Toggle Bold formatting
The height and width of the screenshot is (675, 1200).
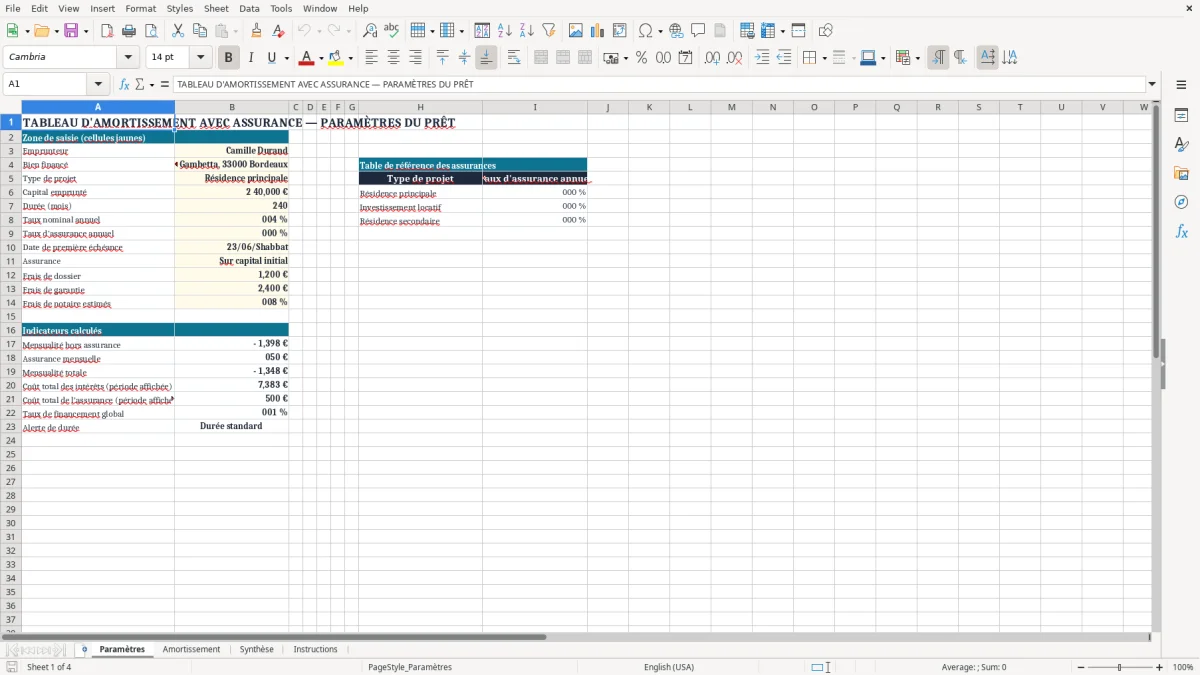click(229, 58)
